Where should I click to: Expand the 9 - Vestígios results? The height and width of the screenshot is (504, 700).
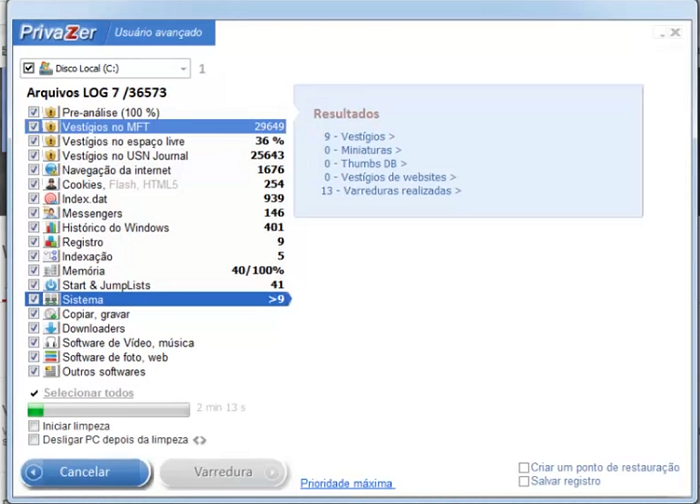[358, 135]
